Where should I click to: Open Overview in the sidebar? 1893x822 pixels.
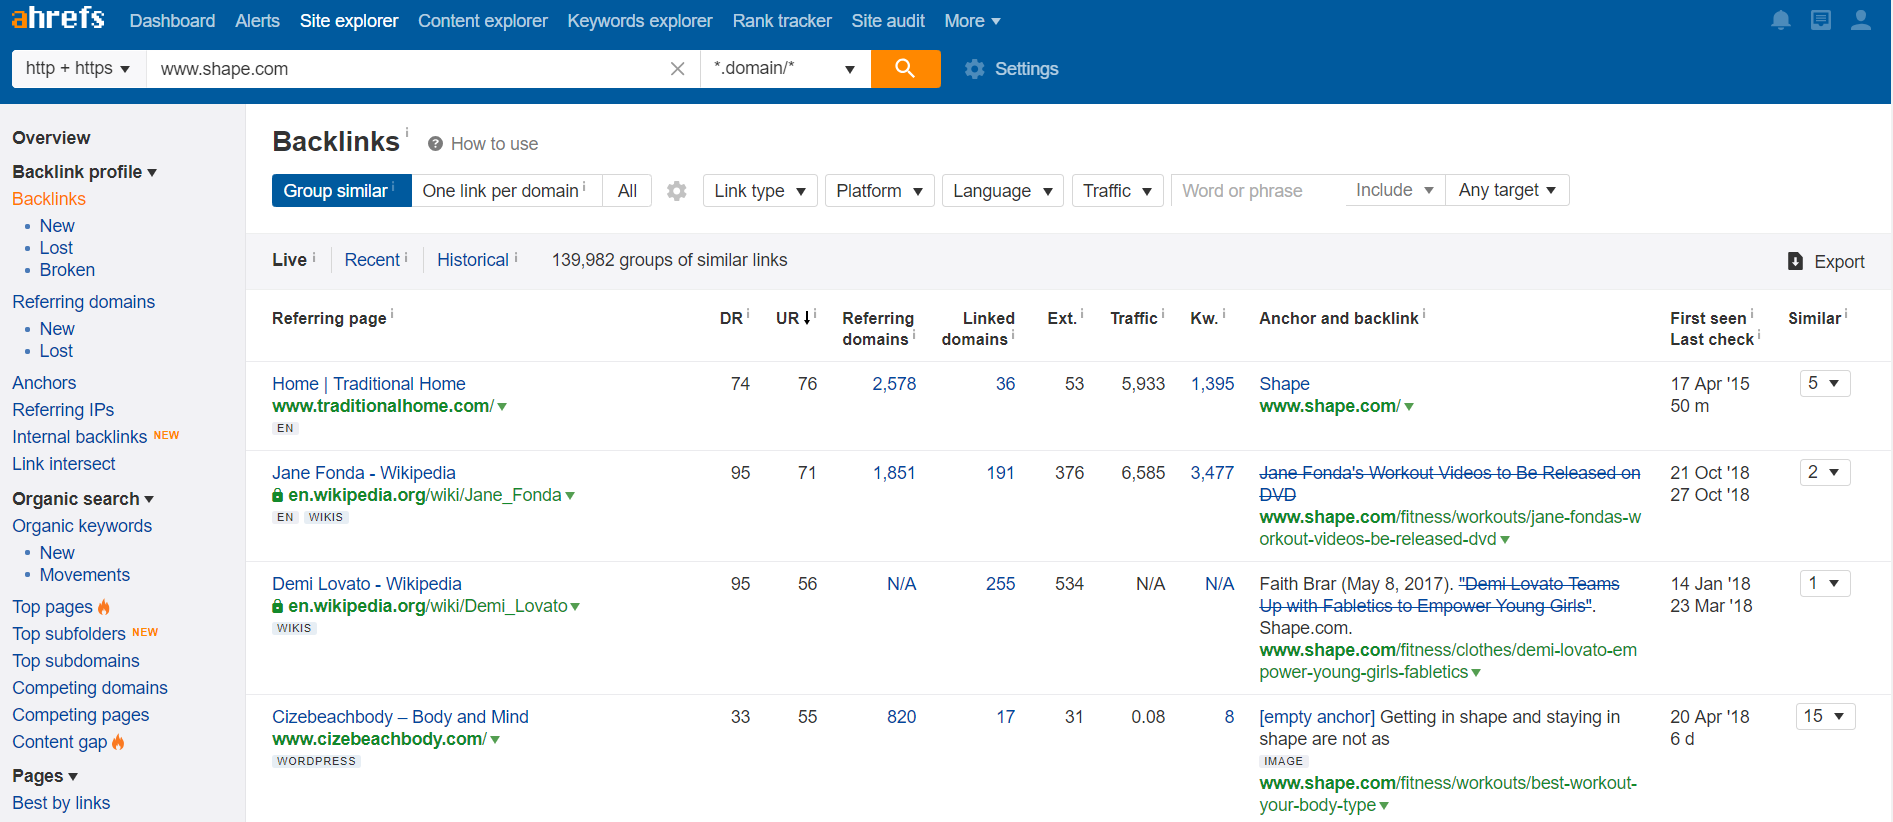click(x=51, y=138)
